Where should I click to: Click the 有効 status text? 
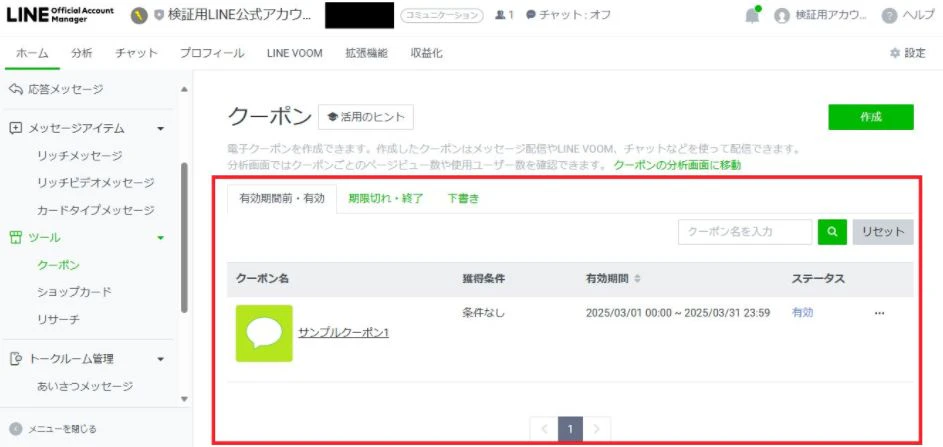tap(803, 313)
